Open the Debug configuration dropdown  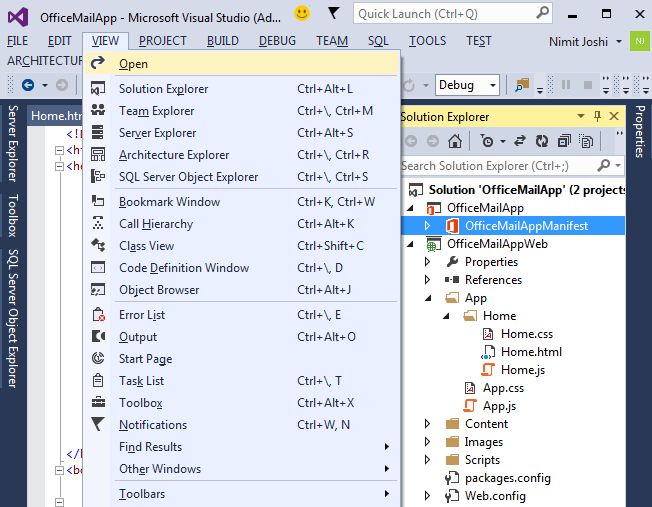468,85
